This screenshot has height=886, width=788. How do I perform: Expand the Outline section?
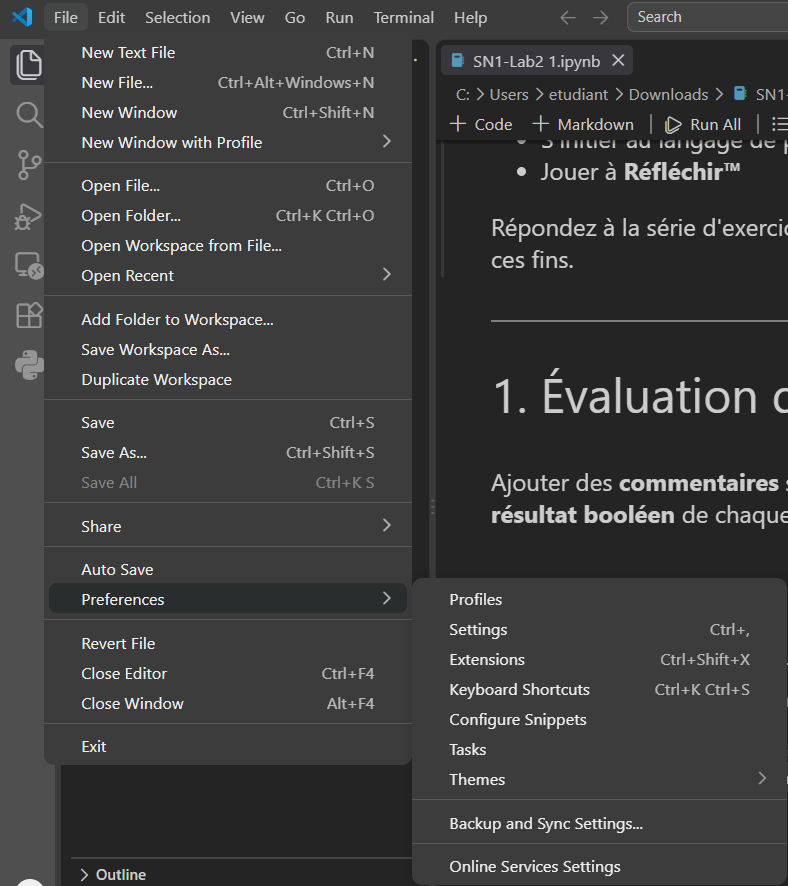(113, 874)
